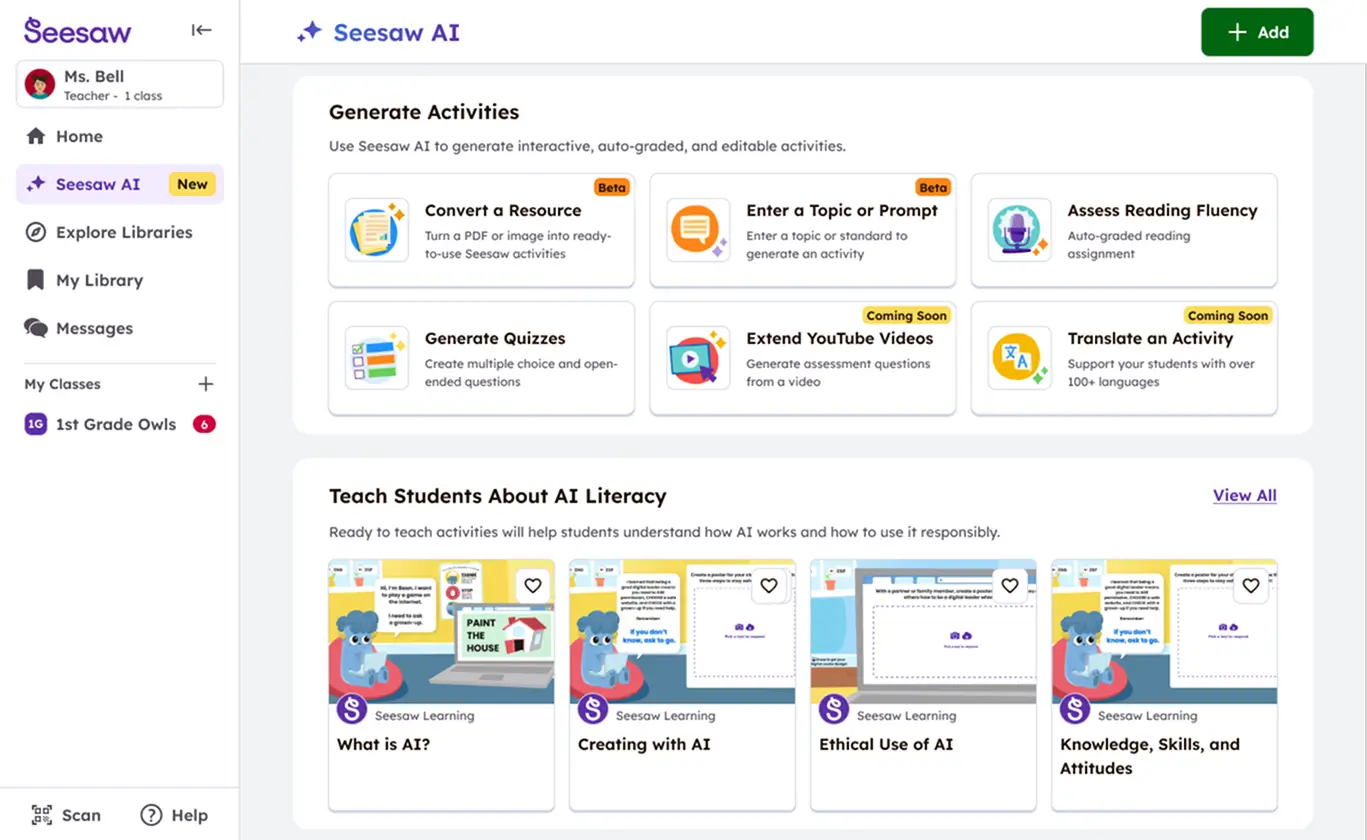Favorite the What is AI? activity
The width and height of the screenshot is (1367, 840).
point(532,586)
